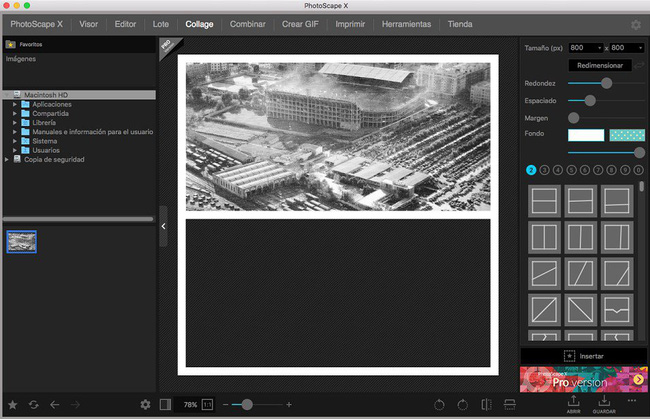Choose the right-offset vertical split layout

click(x=617, y=237)
